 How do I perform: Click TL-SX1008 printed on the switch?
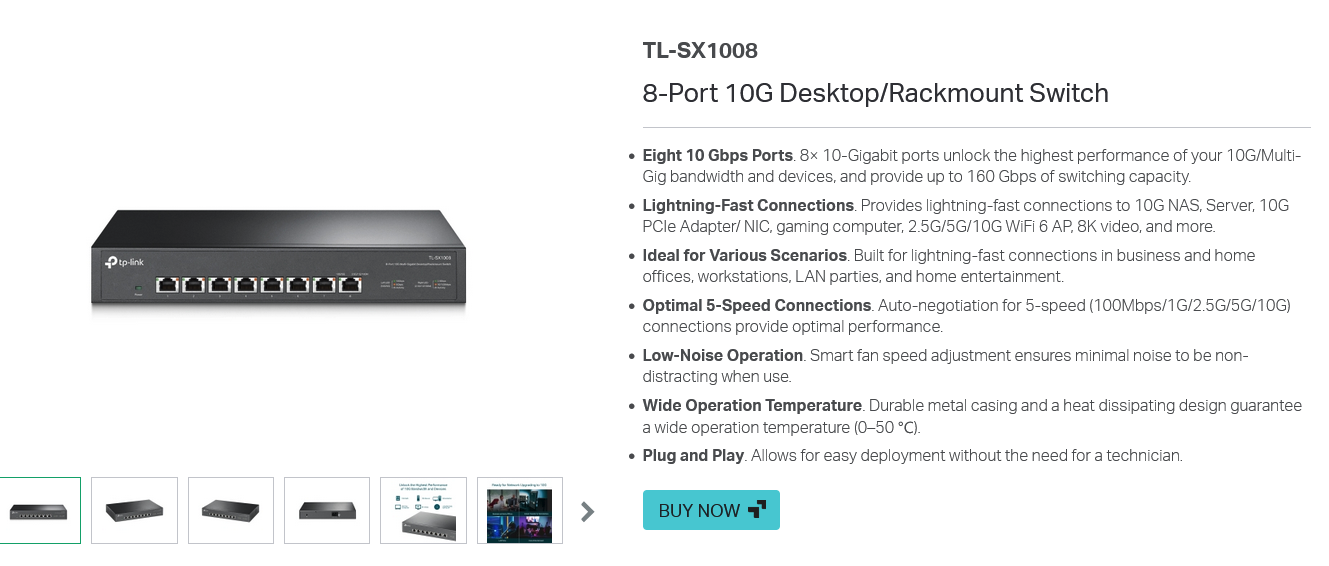439,258
